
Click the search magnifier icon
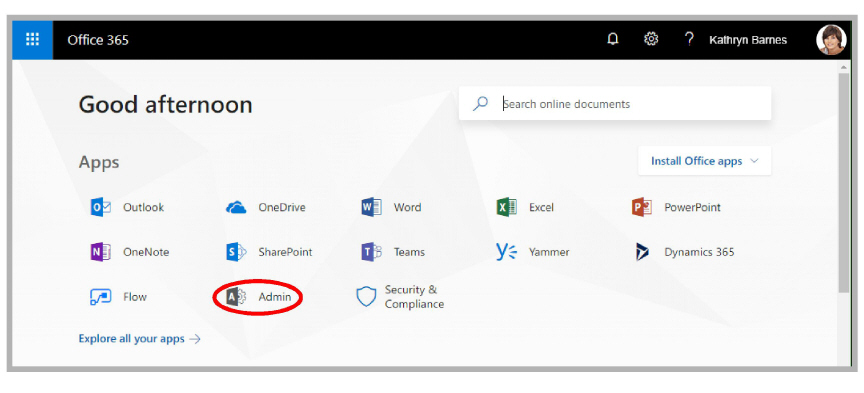[480, 104]
